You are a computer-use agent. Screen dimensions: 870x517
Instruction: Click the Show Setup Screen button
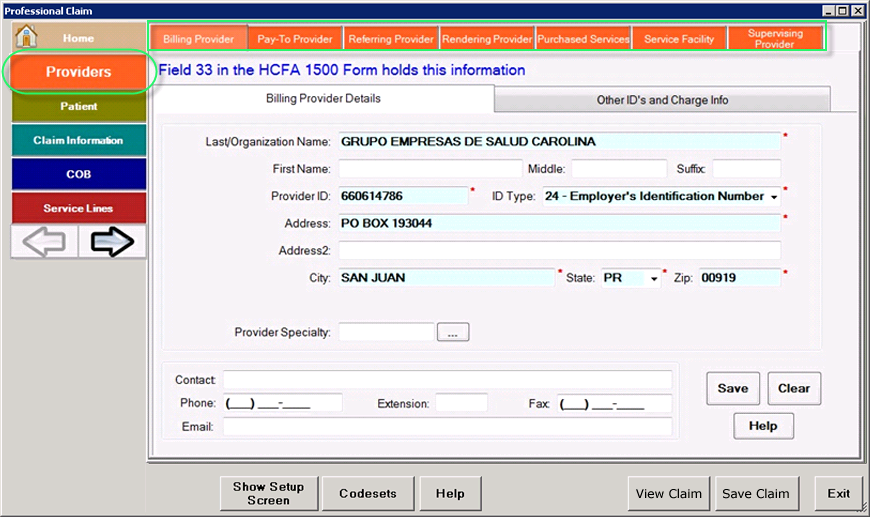coord(268,493)
